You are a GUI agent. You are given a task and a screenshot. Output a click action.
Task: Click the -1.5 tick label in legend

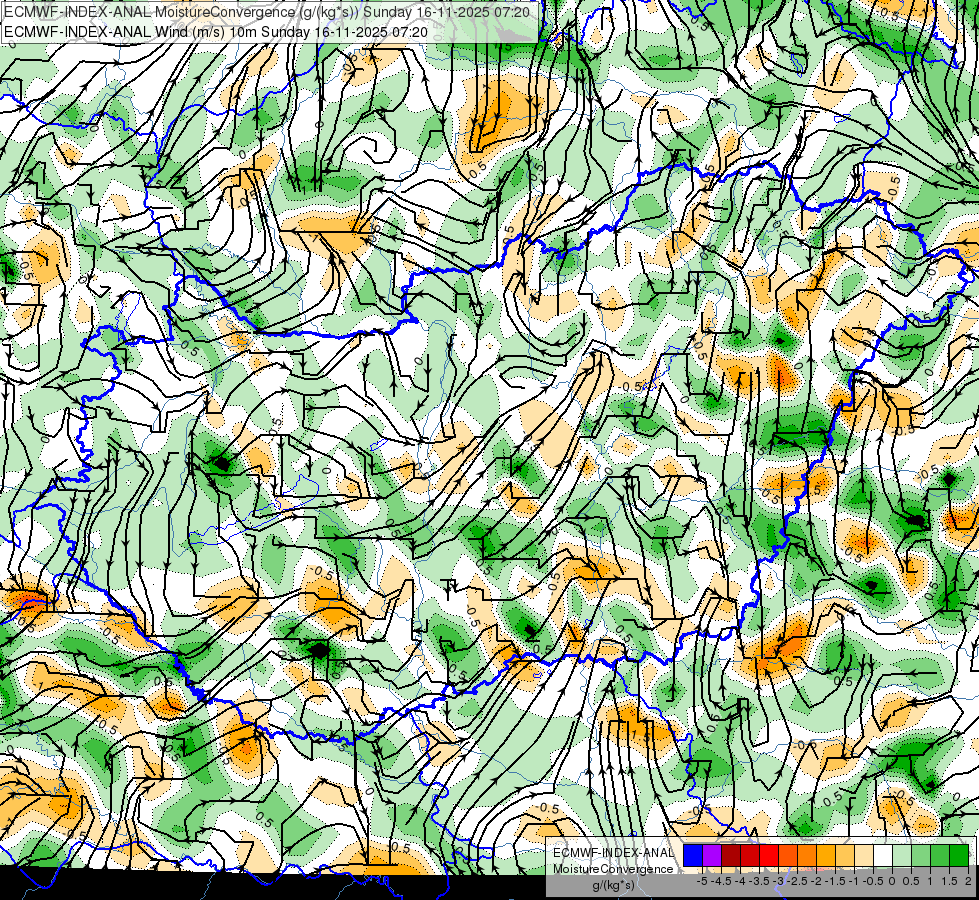click(835, 881)
